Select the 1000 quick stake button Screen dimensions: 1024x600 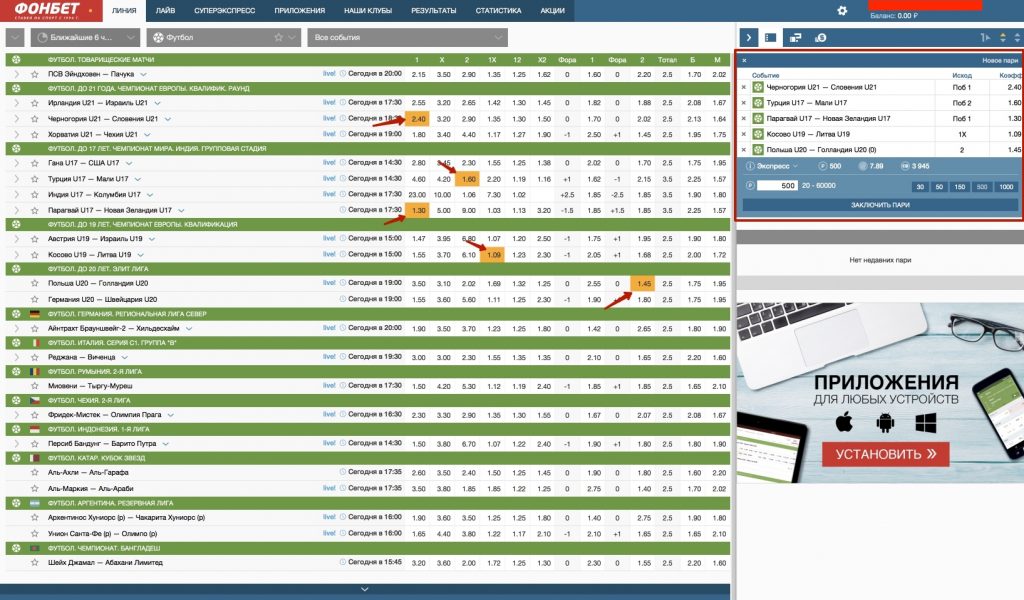pos(1006,186)
